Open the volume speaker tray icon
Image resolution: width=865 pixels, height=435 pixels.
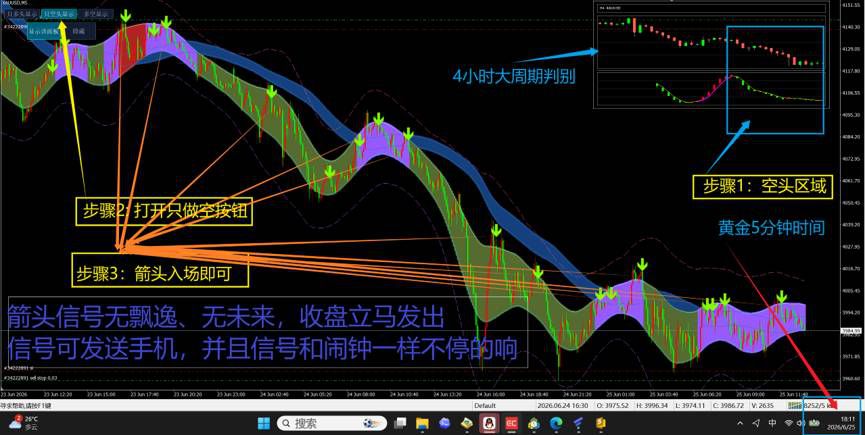click(x=801, y=423)
